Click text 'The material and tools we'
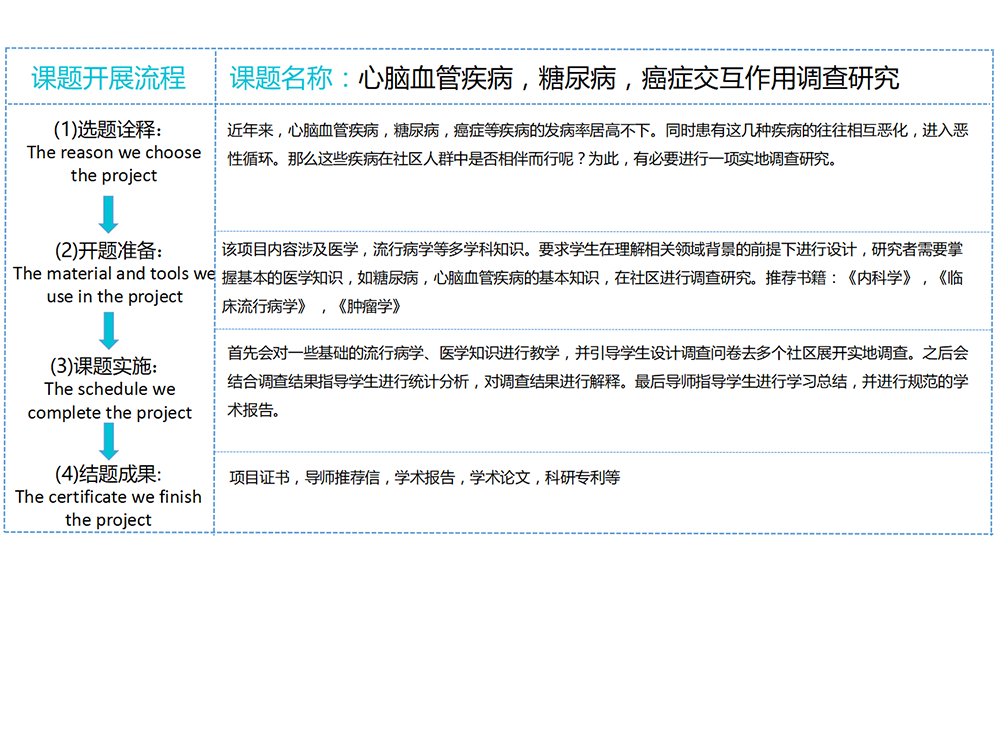Image resolution: width=1000 pixels, height=750 pixels. click(114, 274)
